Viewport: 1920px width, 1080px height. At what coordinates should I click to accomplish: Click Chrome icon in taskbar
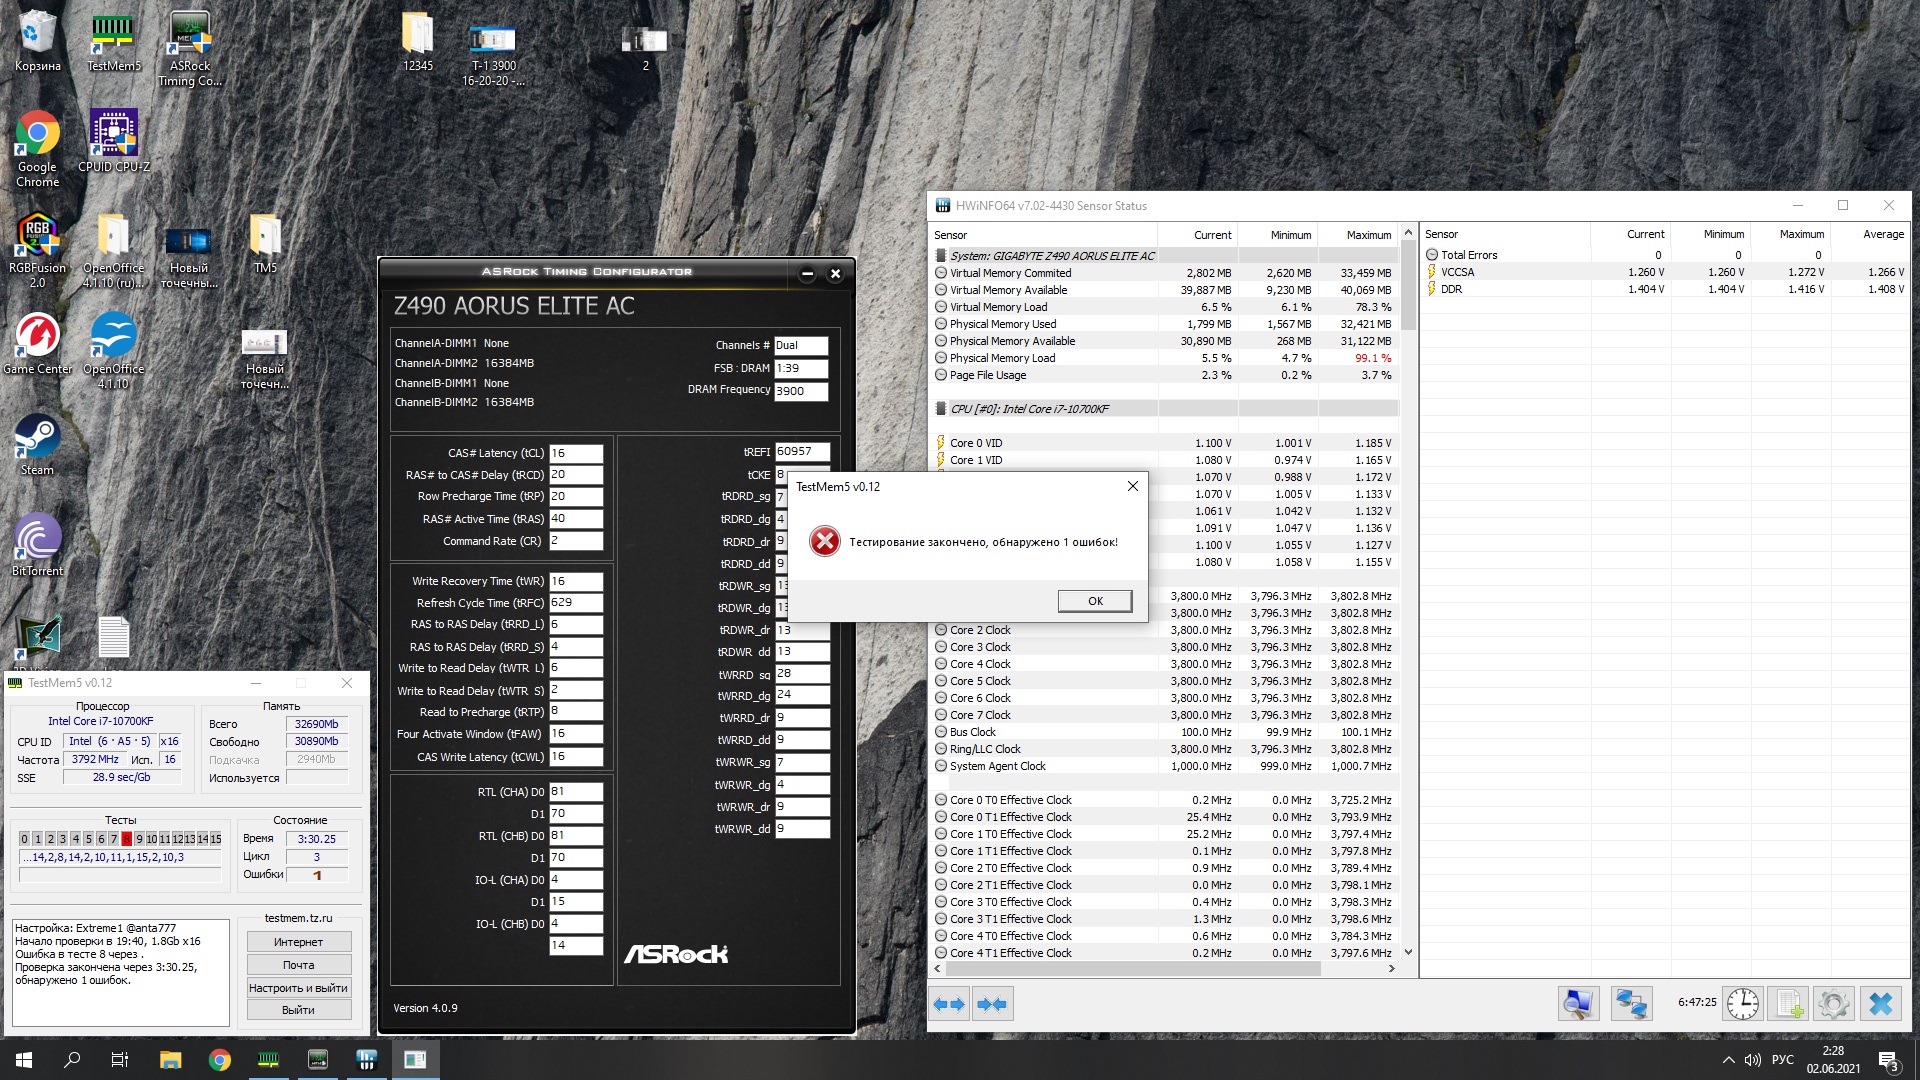click(219, 1060)
